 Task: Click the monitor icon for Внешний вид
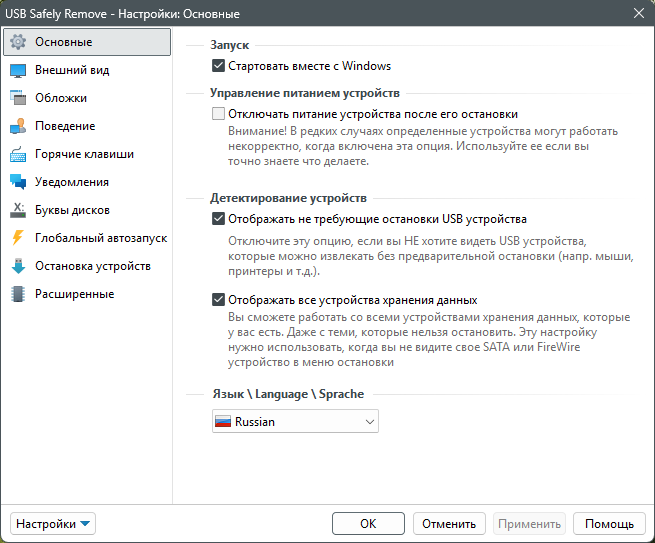click(x=18, y=70)
